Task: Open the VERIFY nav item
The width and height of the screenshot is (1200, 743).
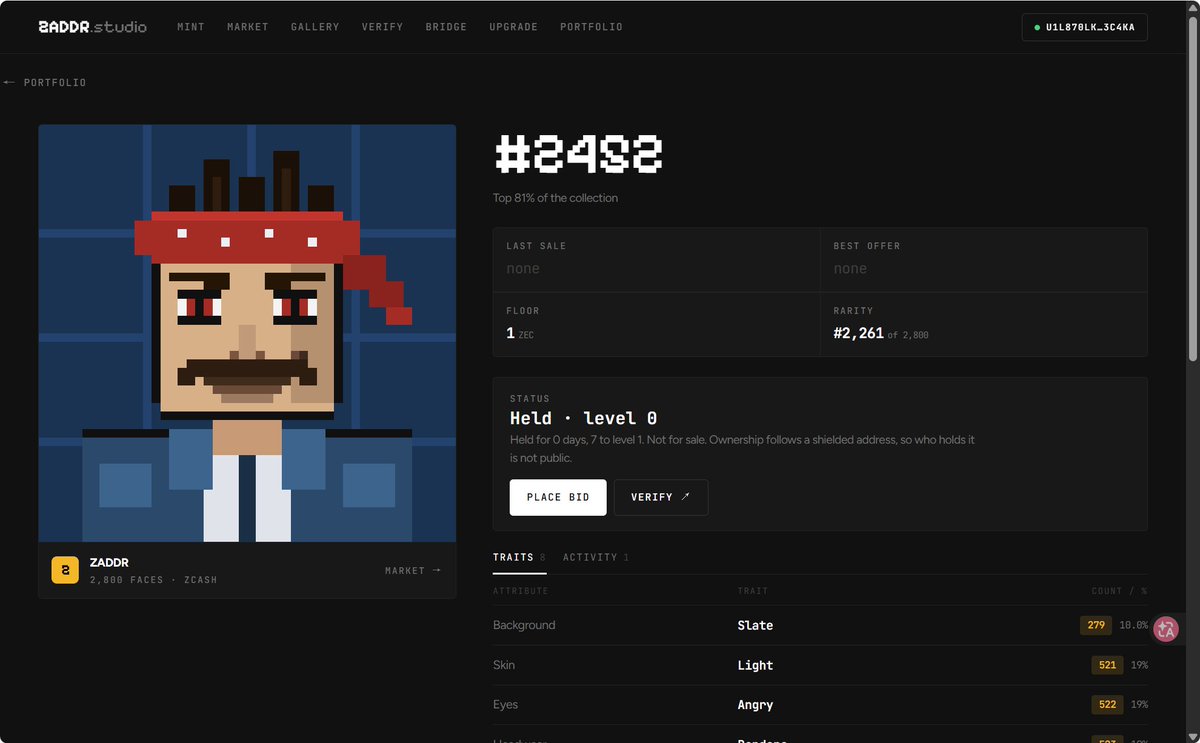Action: [x=383, y=27]
